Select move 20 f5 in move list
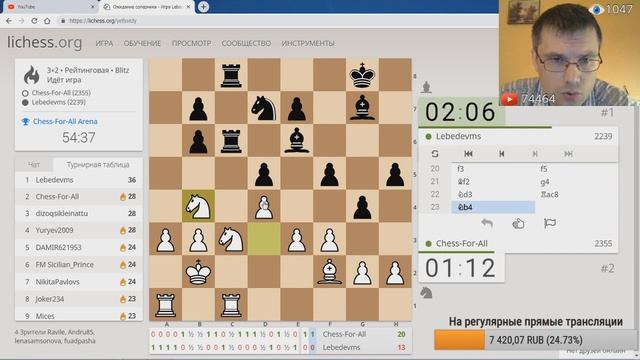This screenshot has width=640, height=360. (576, 169)
